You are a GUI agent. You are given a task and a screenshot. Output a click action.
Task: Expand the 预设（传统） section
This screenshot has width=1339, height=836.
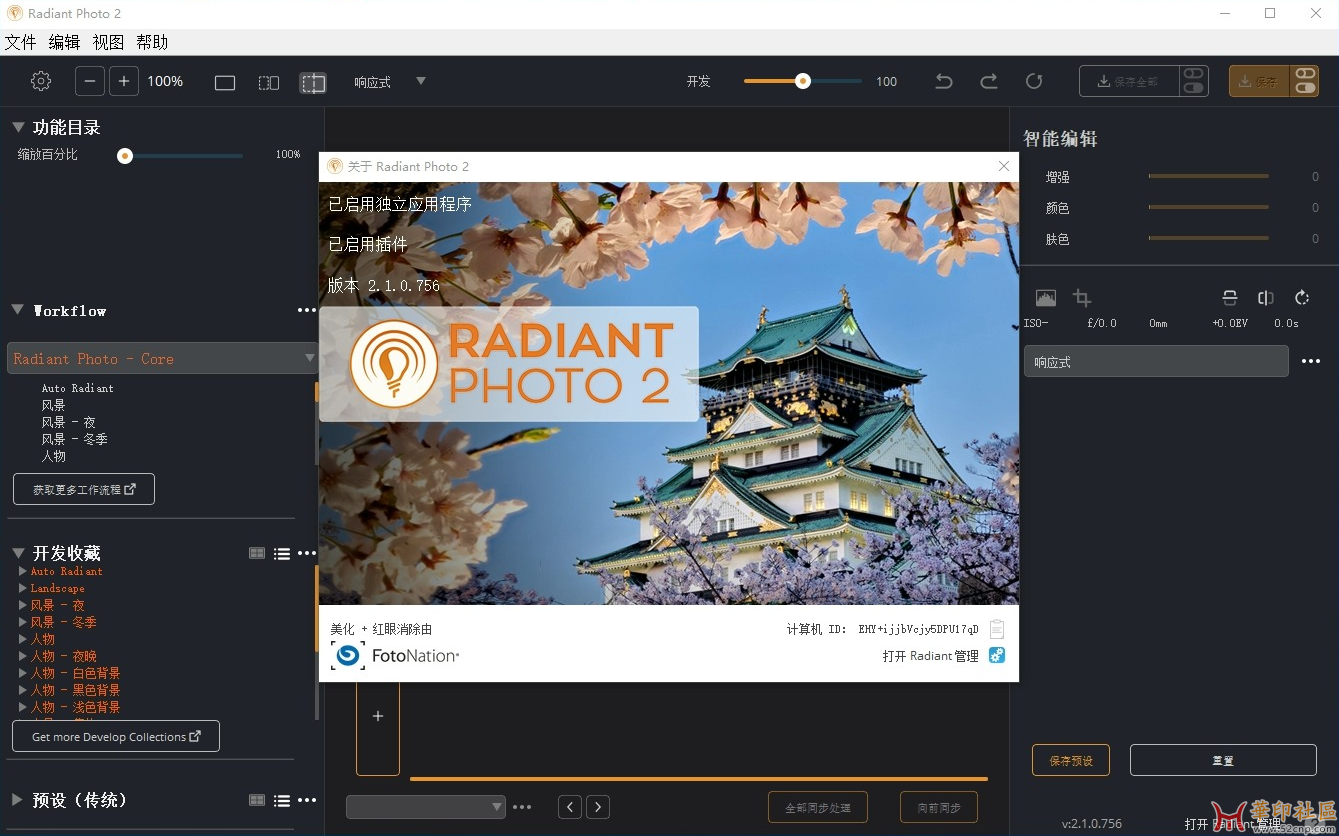pyautogui.click(x=18, y=800)
